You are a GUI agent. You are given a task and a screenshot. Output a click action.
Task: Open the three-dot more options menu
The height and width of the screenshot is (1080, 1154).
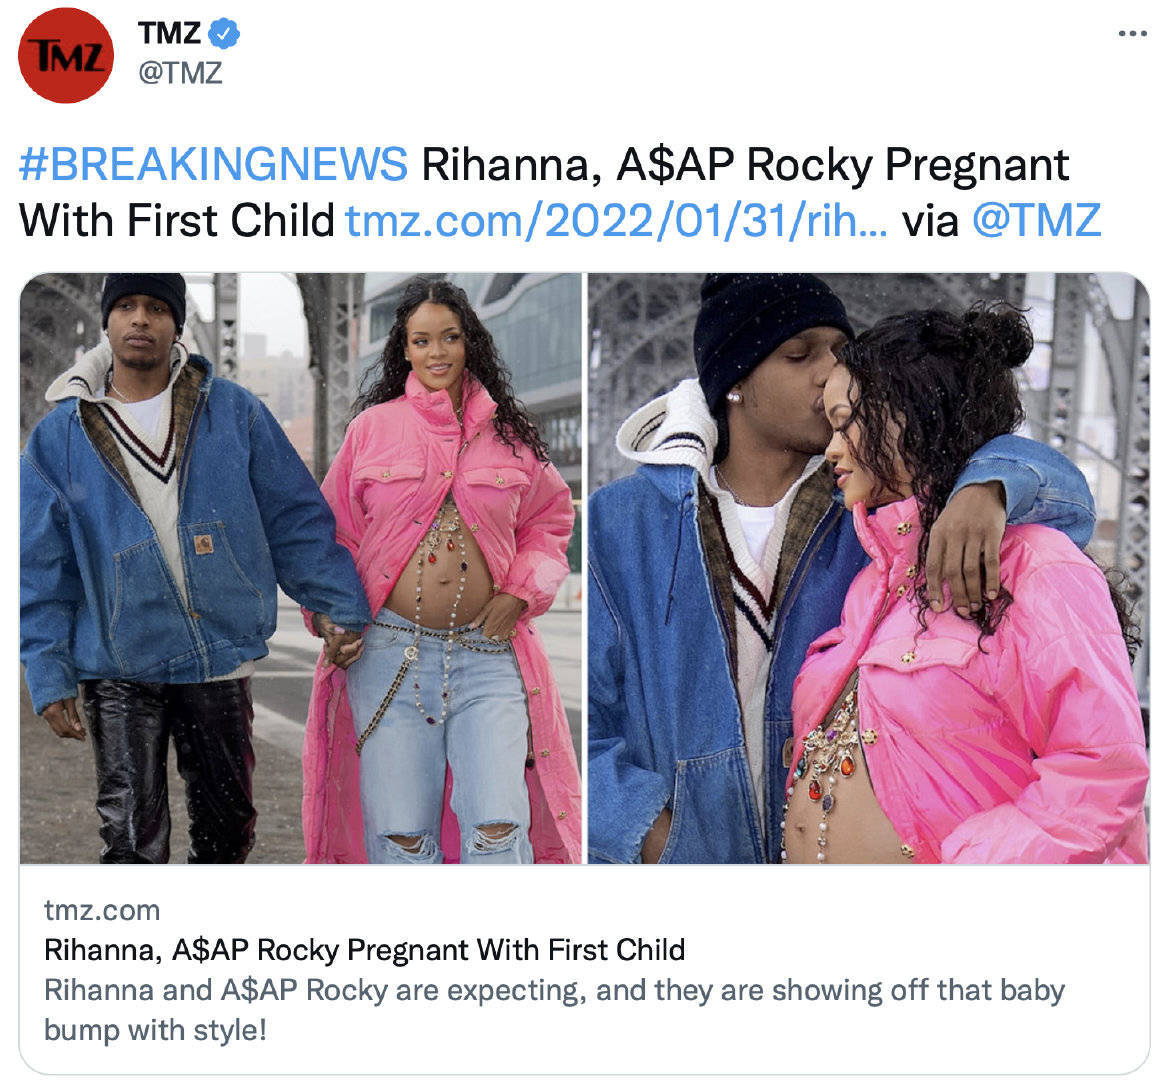pos(1132,33)
